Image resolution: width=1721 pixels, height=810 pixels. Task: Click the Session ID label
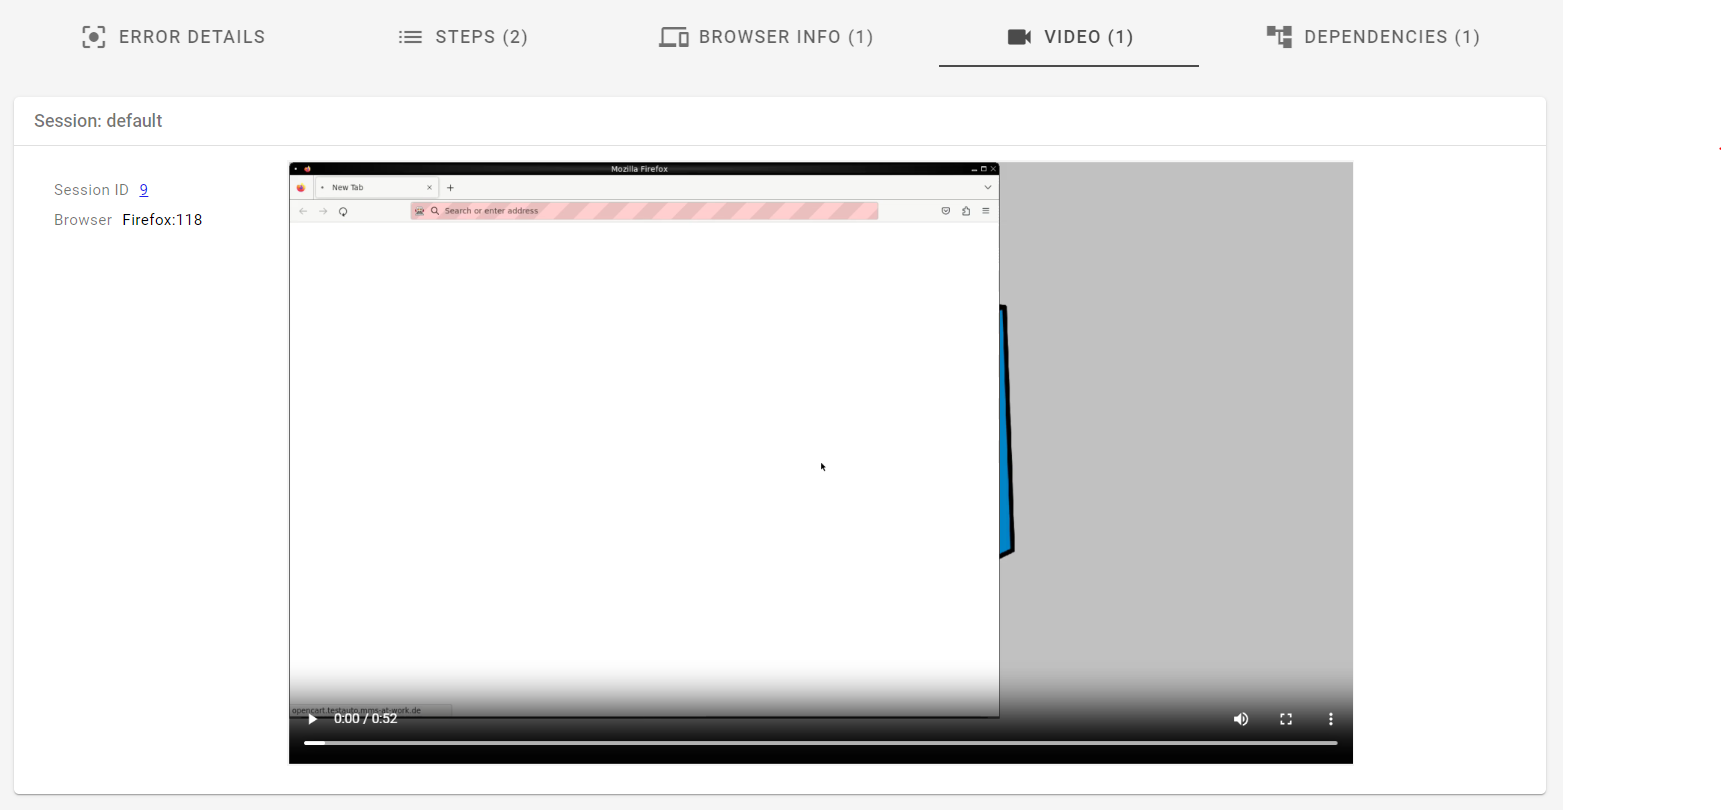(91, 190)
